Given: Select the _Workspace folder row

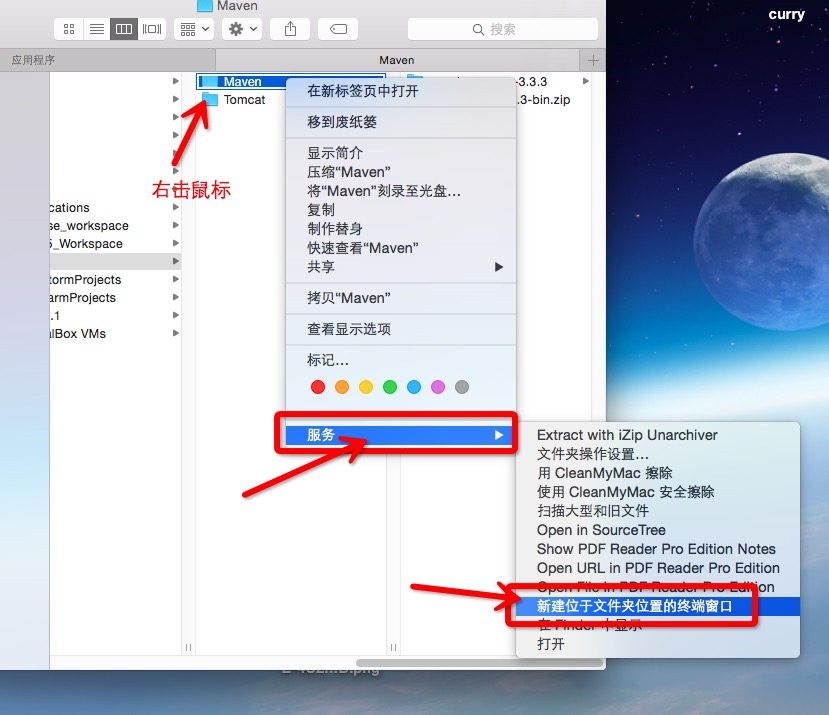Looking at the screenshot, I should [x=115, y=243].
